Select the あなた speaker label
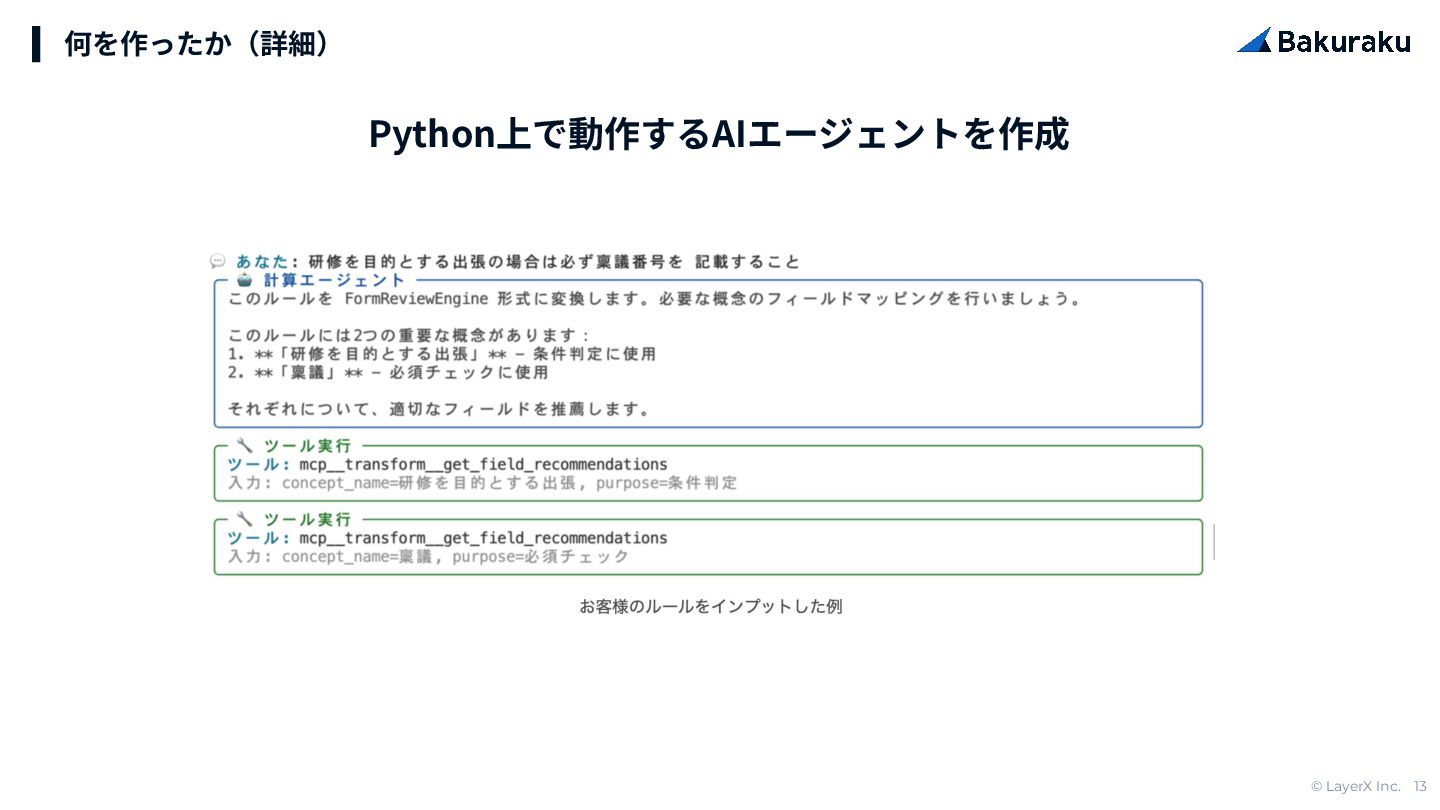 pyautogui.click(x=262, y=262)
